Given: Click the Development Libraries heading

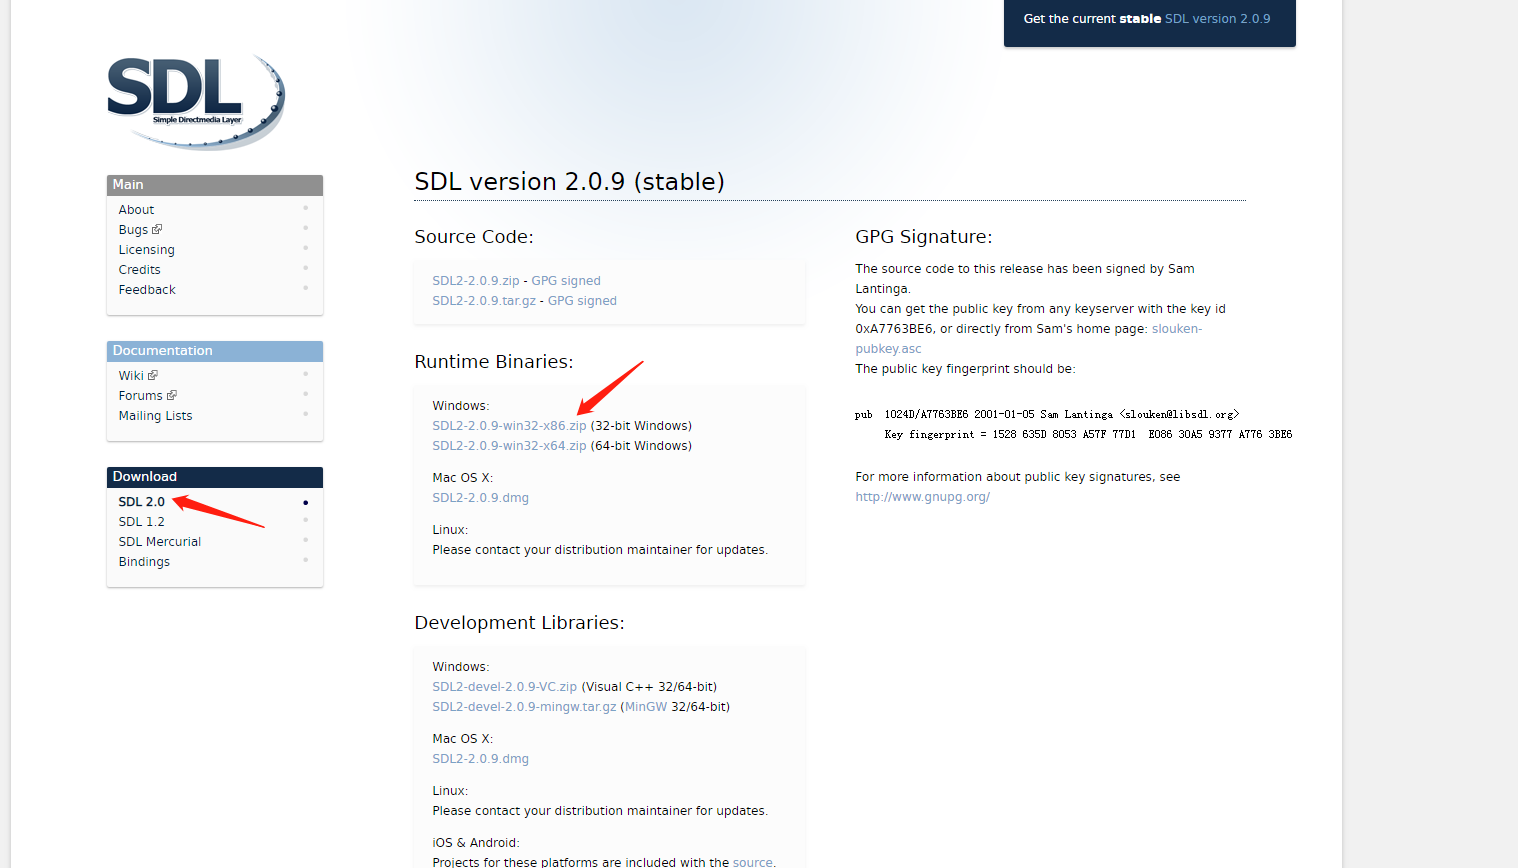Looking at the screenshot, I should tap(519, 623).
